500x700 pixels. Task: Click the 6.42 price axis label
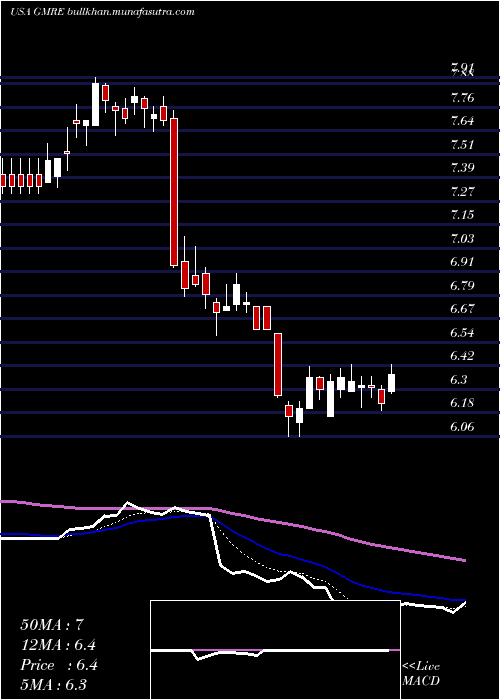462,356
